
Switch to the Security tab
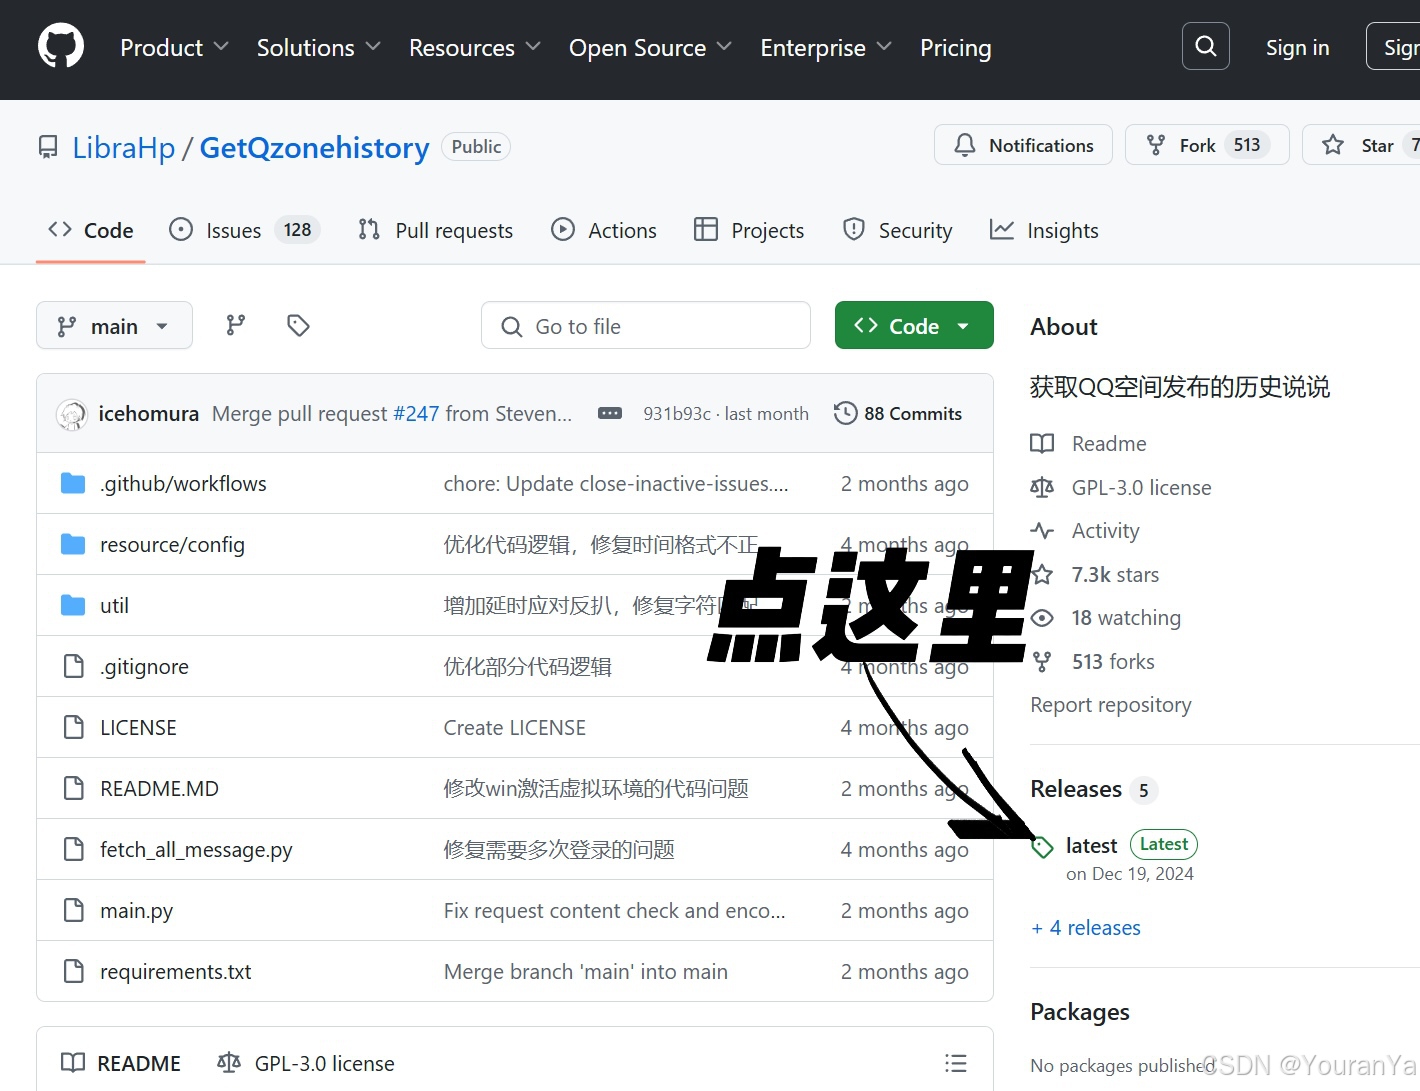[x=898, y=230]
